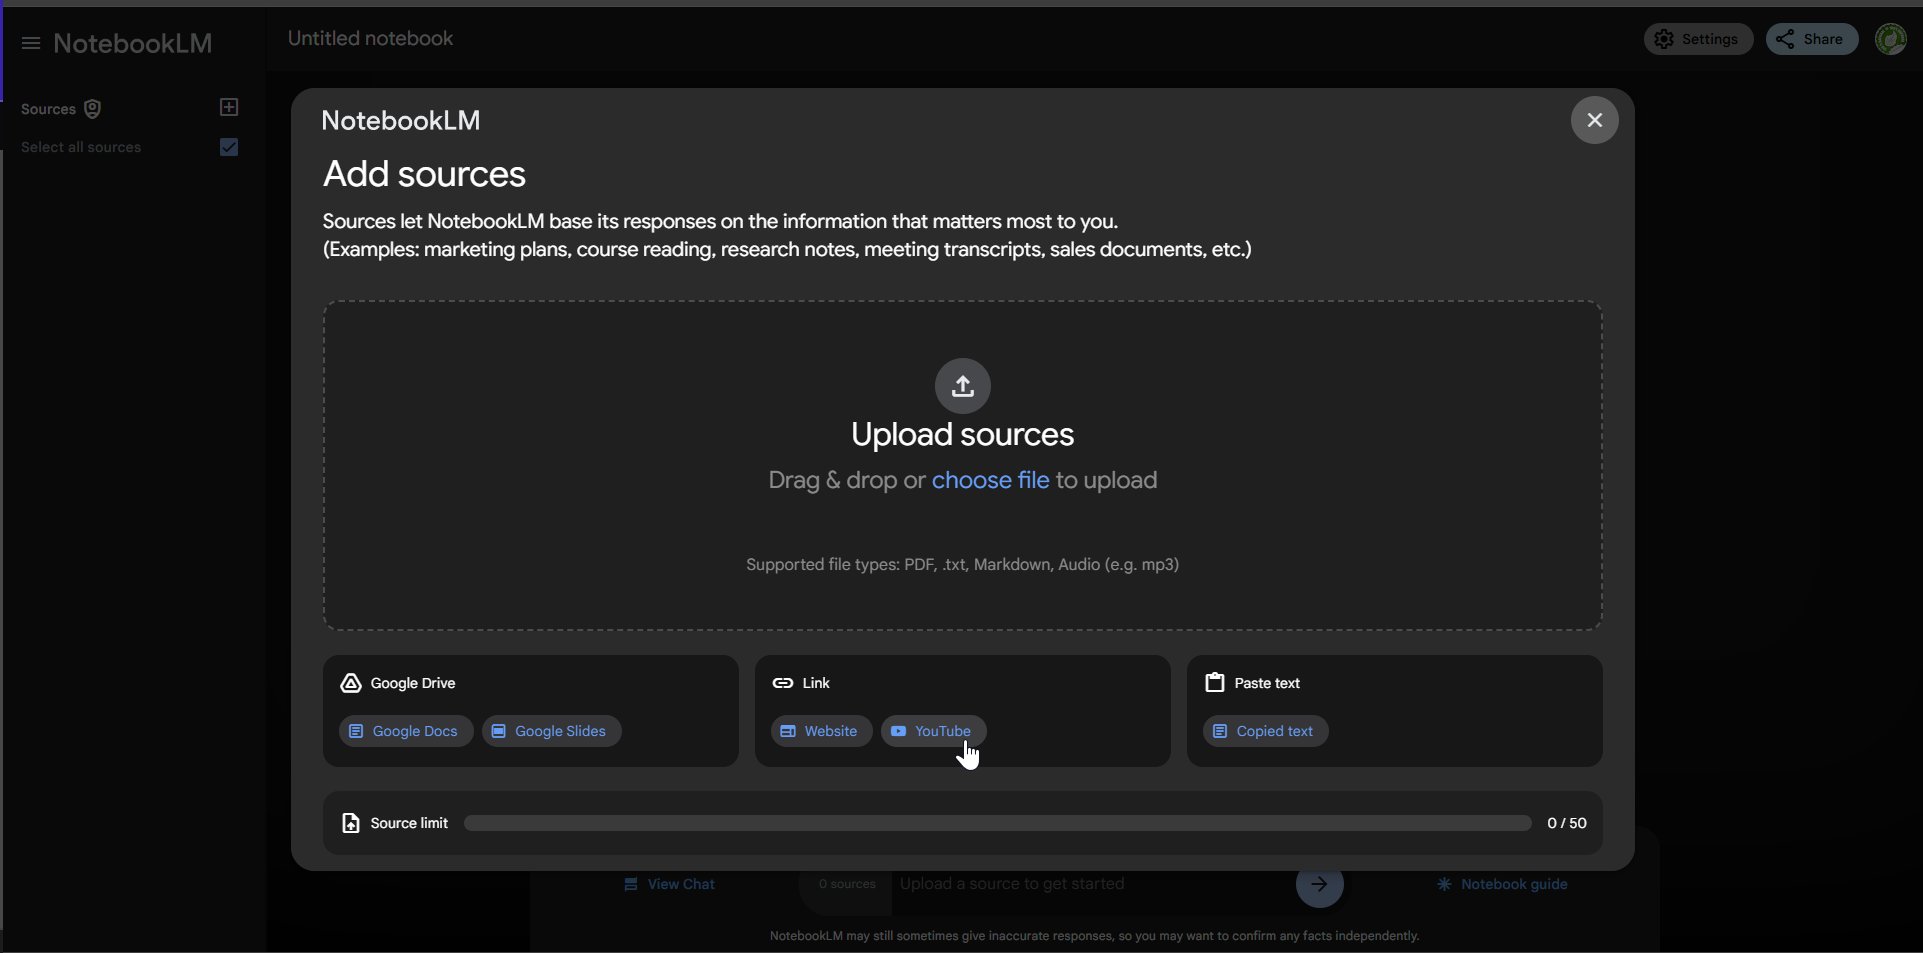
Task: Click the Paste text clipboard icon
Action: coord(1215,683)
